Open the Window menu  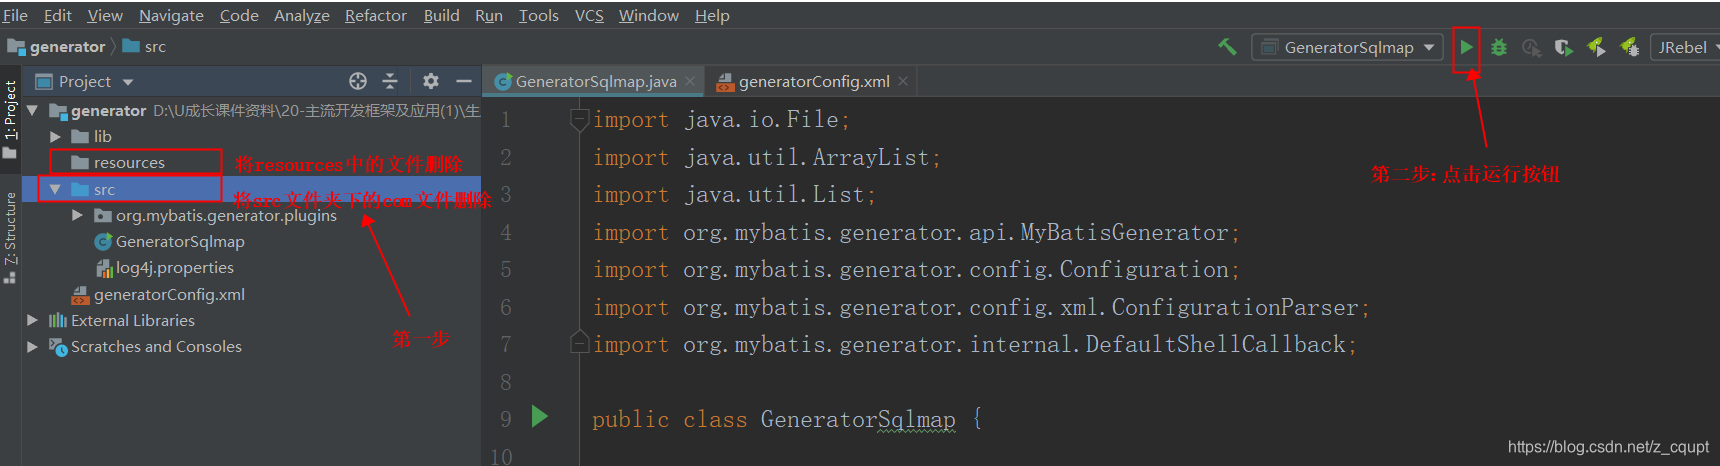point(649,15)
